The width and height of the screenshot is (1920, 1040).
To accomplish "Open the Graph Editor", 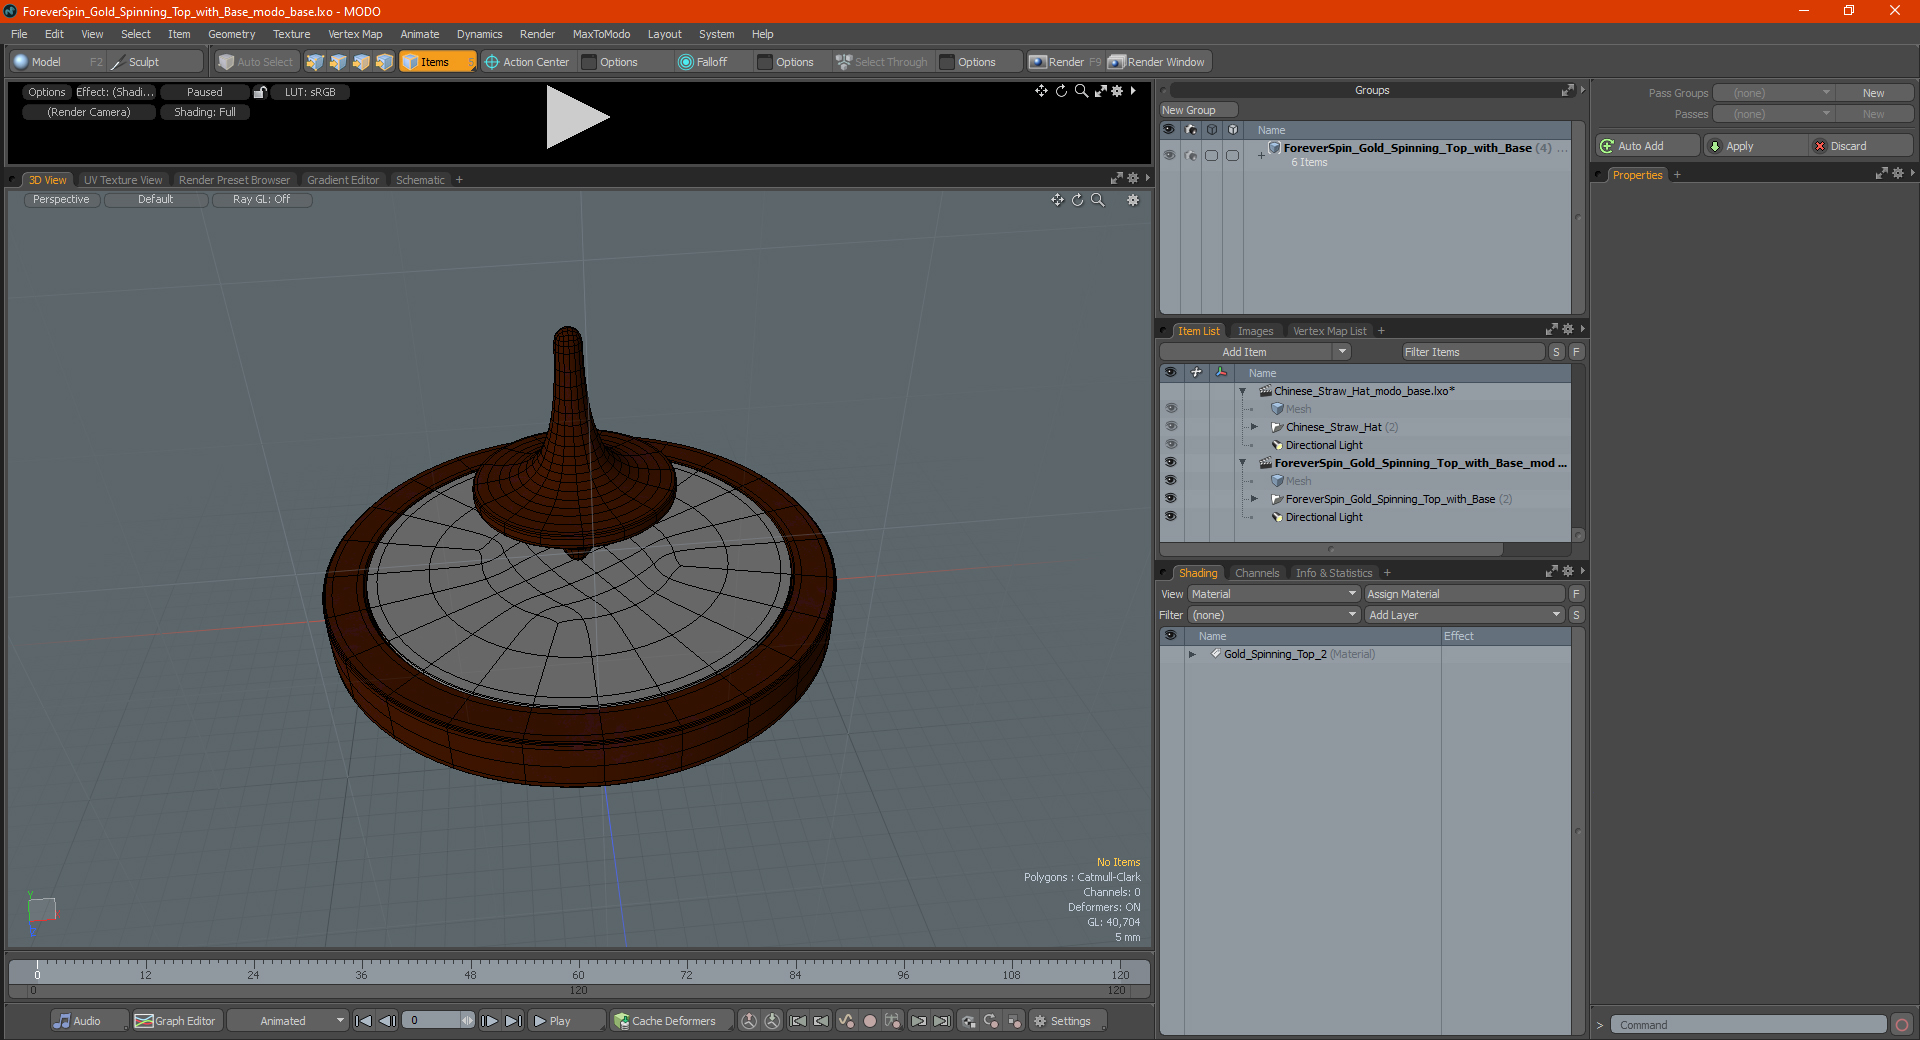I will (175, 1021).
